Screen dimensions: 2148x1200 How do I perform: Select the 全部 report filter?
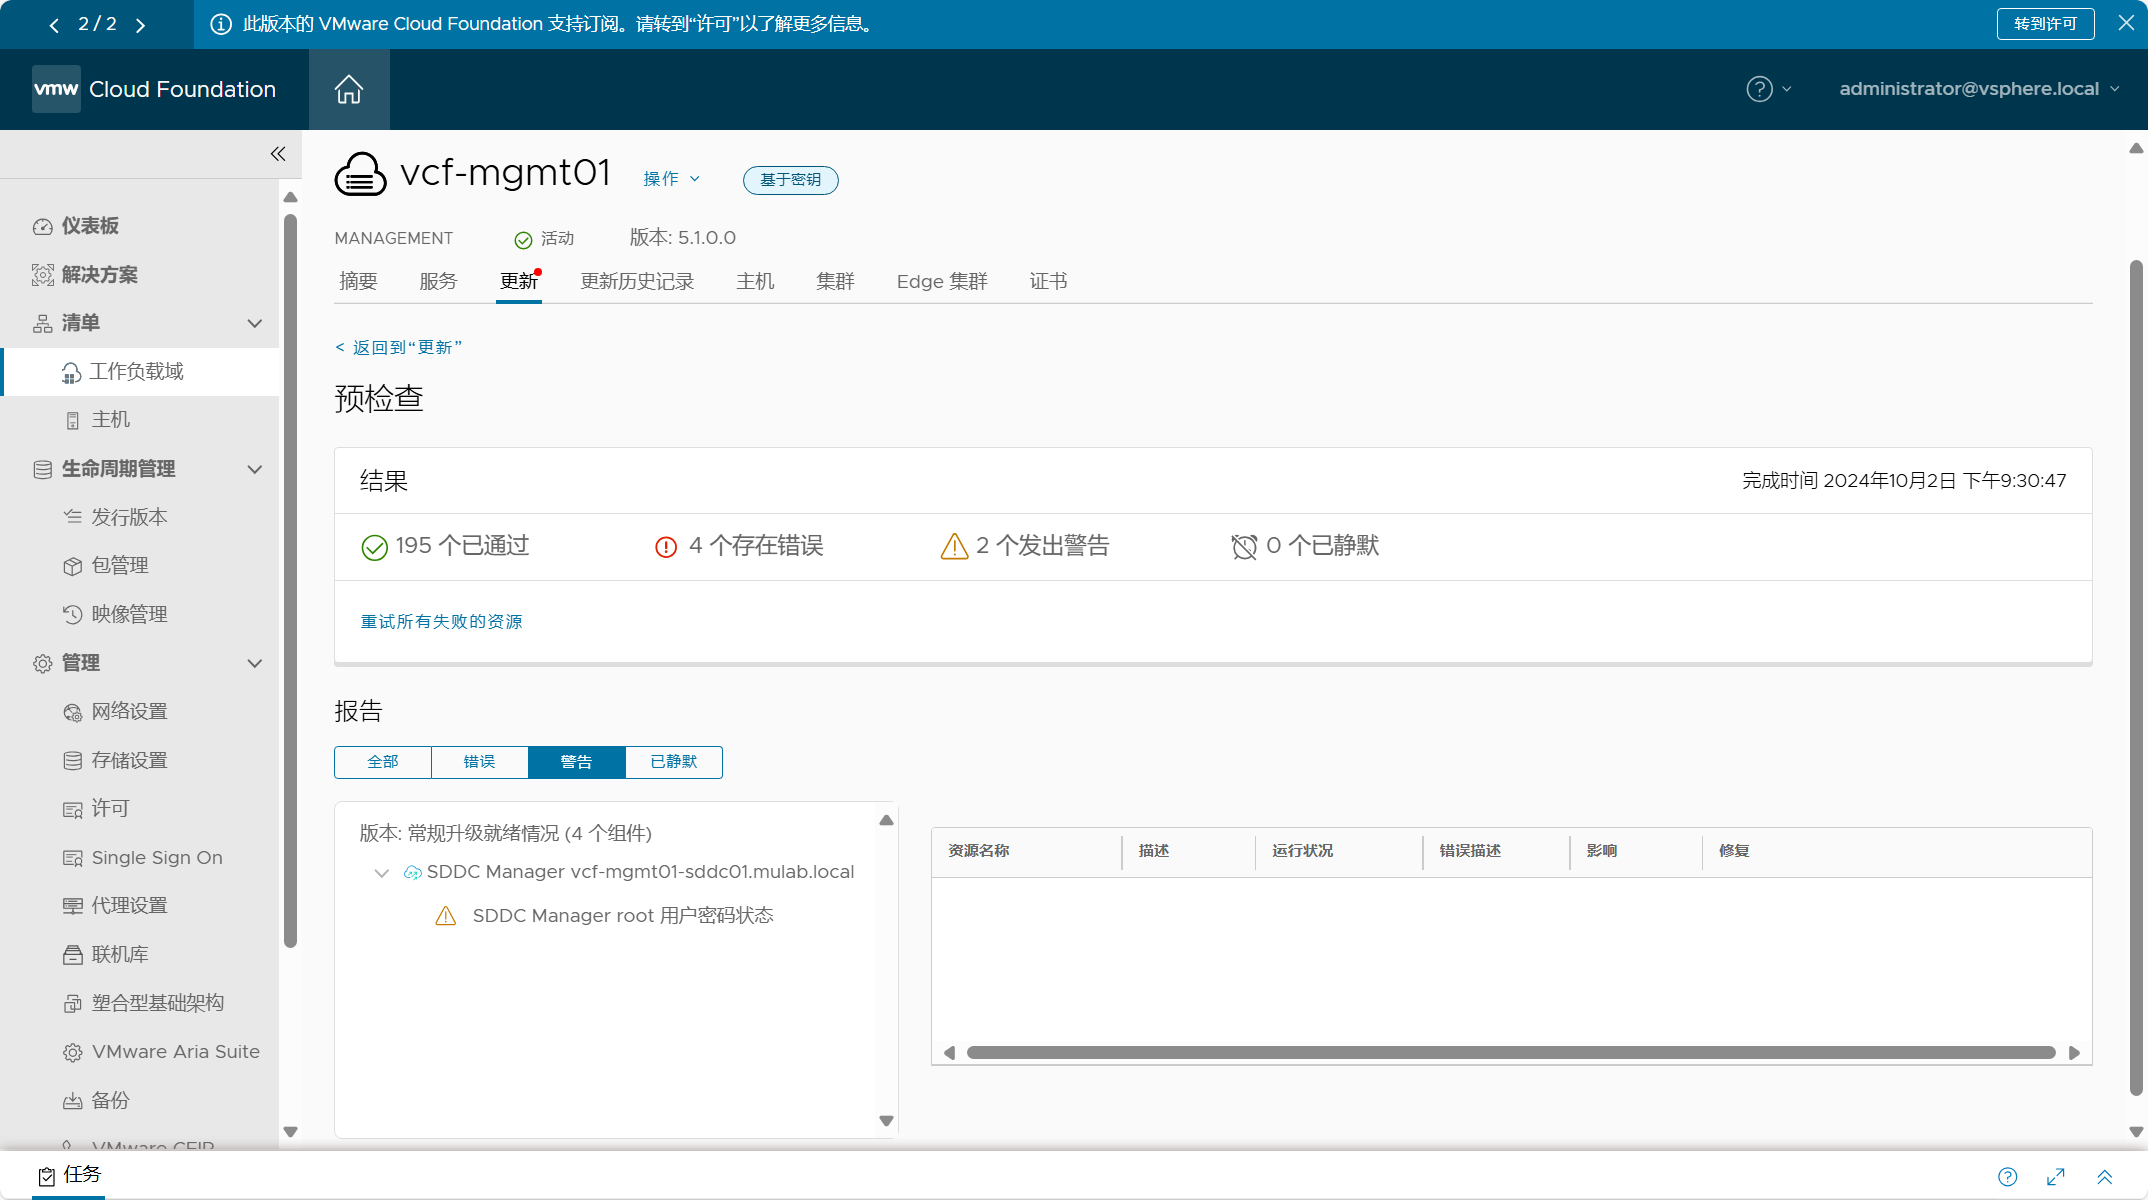pos(383,762)
